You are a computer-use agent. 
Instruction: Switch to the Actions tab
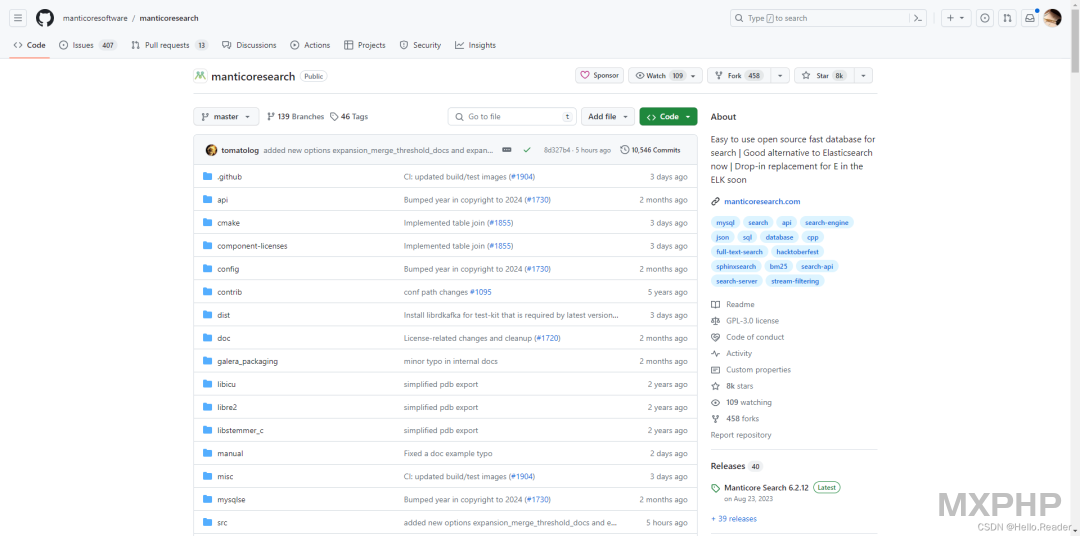tap(310, 45)
